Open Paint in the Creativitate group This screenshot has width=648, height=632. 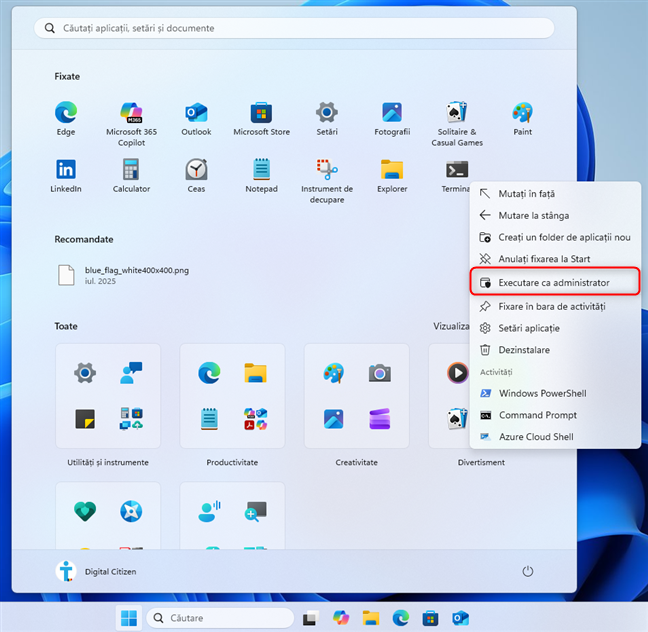click(334, 373)
